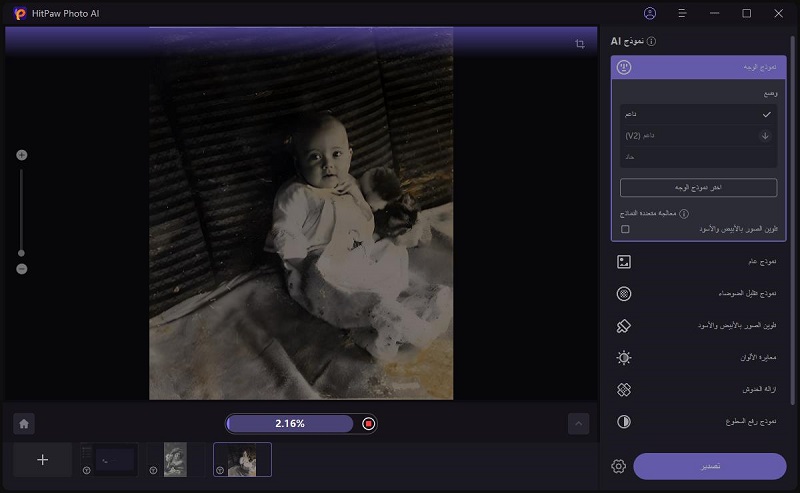The width and height of the screenshot is (800, 493).
Task: Click the crop tool icon
Action: (x=580, y=44)
